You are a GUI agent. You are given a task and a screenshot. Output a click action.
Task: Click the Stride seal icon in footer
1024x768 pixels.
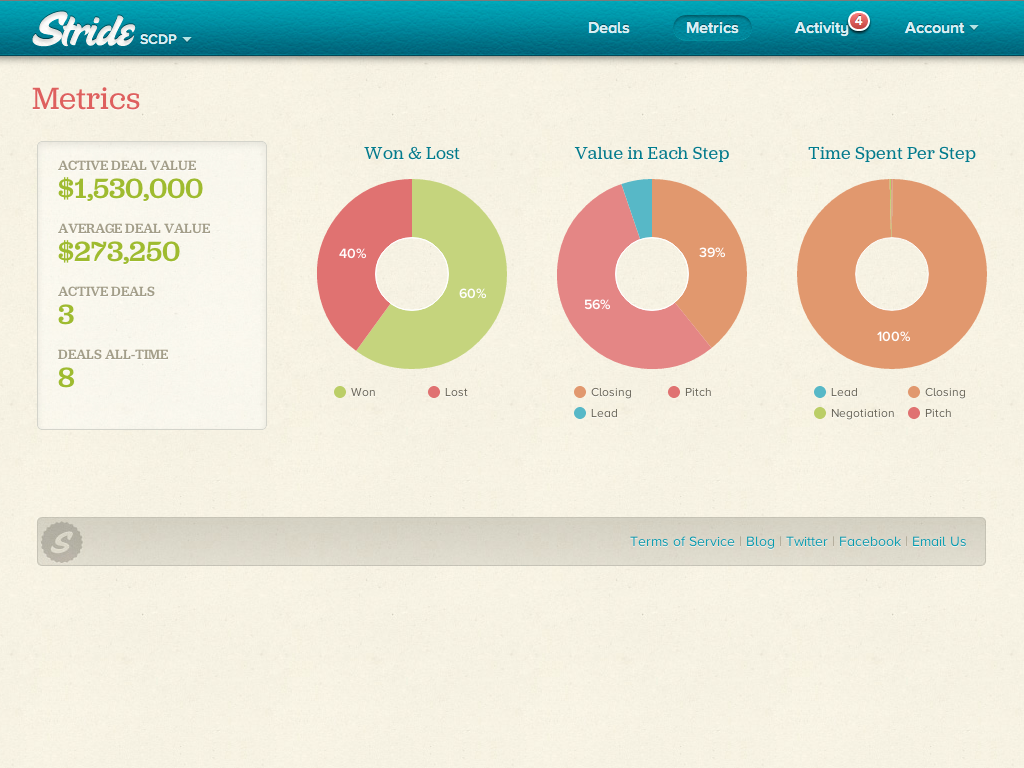pyautogui.click(x=62, y=542)
